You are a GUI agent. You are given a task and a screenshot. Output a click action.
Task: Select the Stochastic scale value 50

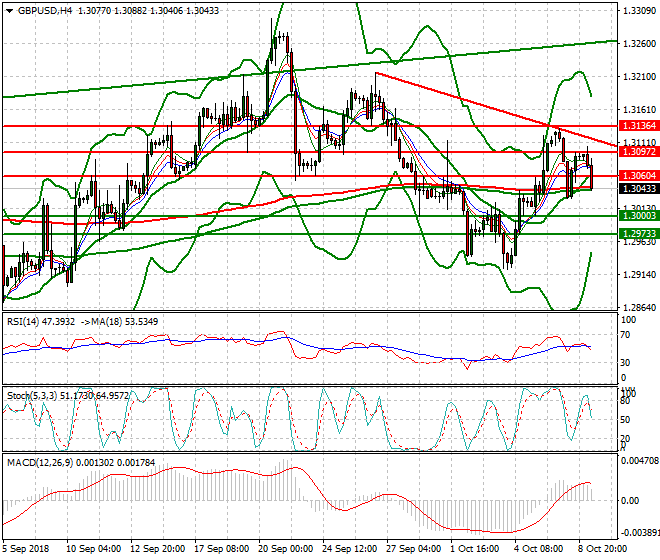(x=625, y=420)
